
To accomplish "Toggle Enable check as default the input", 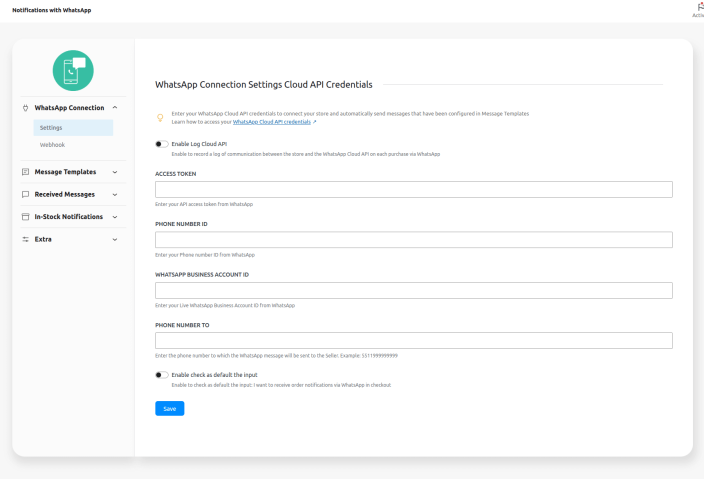I will [x=162, y=375].
